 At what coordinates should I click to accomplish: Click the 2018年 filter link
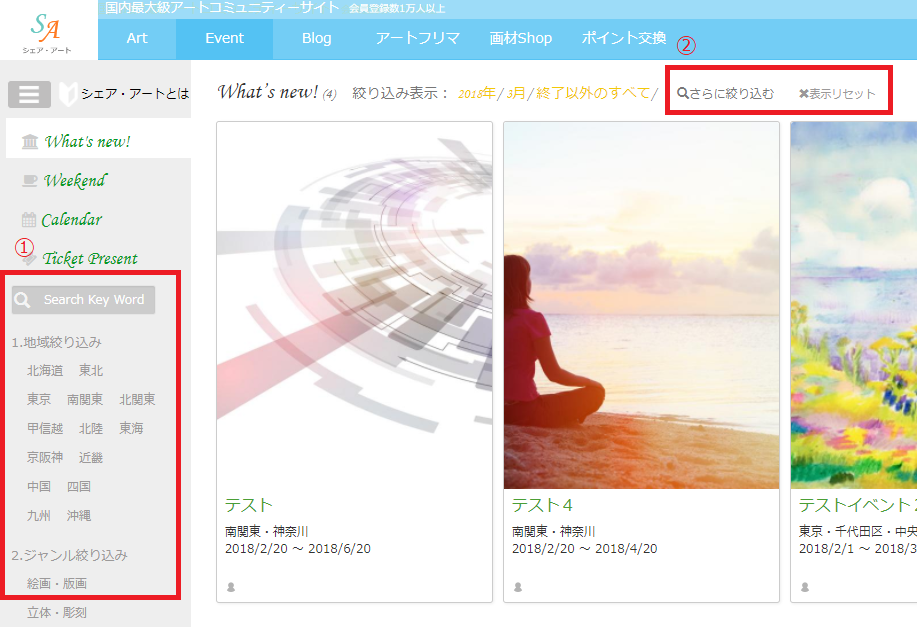coord(477,94)
